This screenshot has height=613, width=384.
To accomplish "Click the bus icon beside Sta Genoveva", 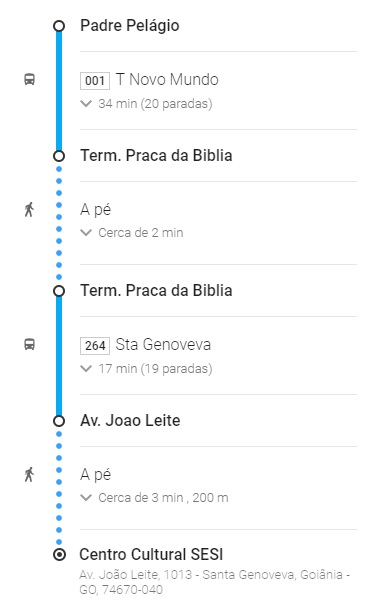I will click(30, 344).
